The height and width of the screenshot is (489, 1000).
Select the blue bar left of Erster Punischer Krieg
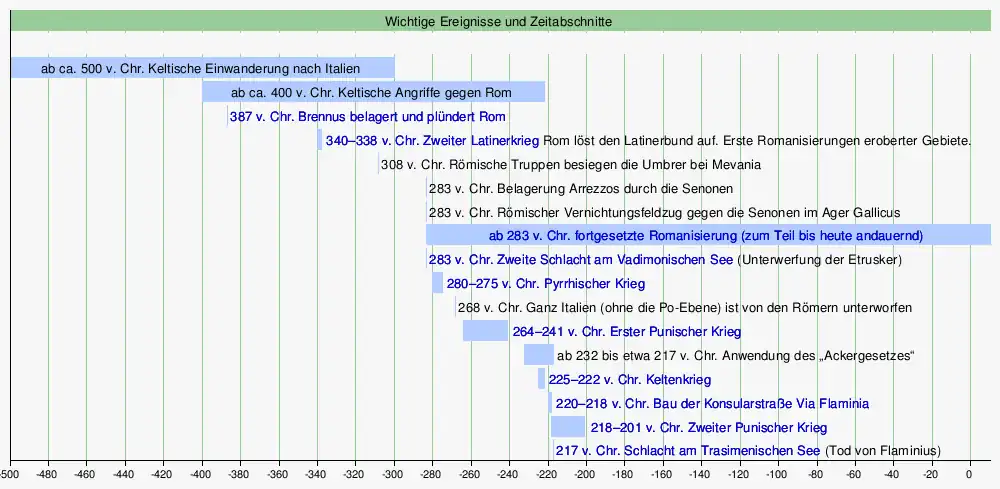[x=485, y=331]
